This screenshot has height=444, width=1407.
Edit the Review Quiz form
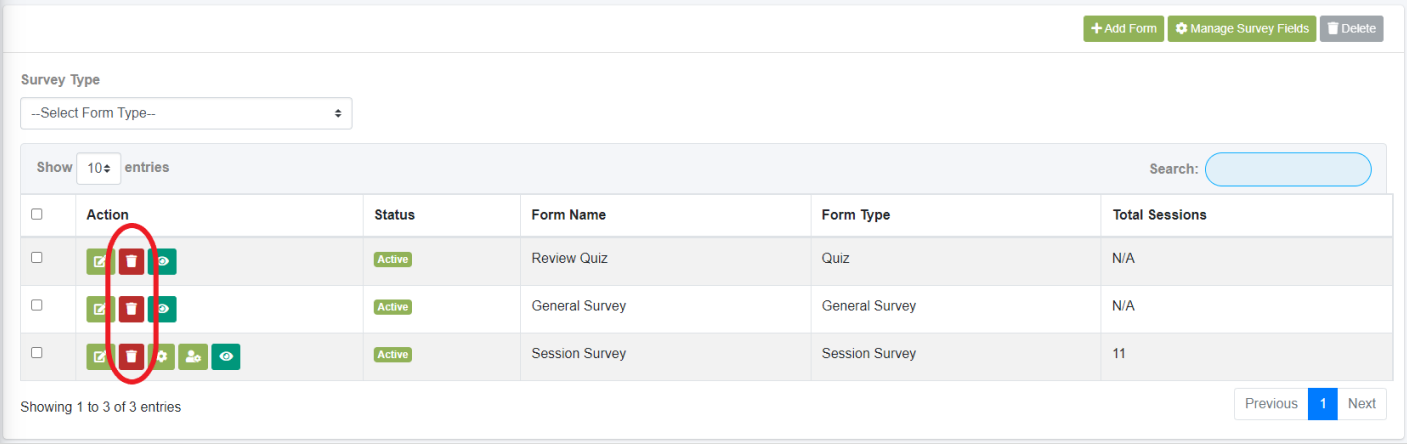100,262
